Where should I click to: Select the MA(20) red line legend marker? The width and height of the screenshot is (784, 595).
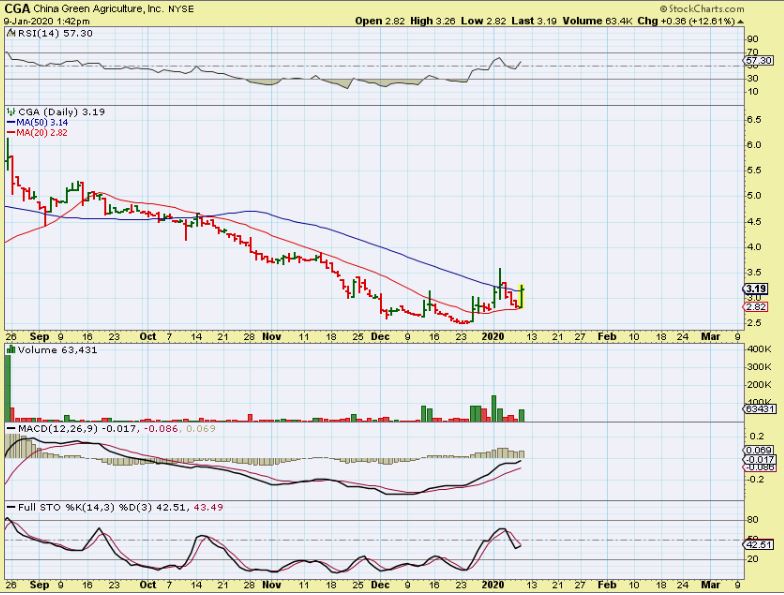11,131
